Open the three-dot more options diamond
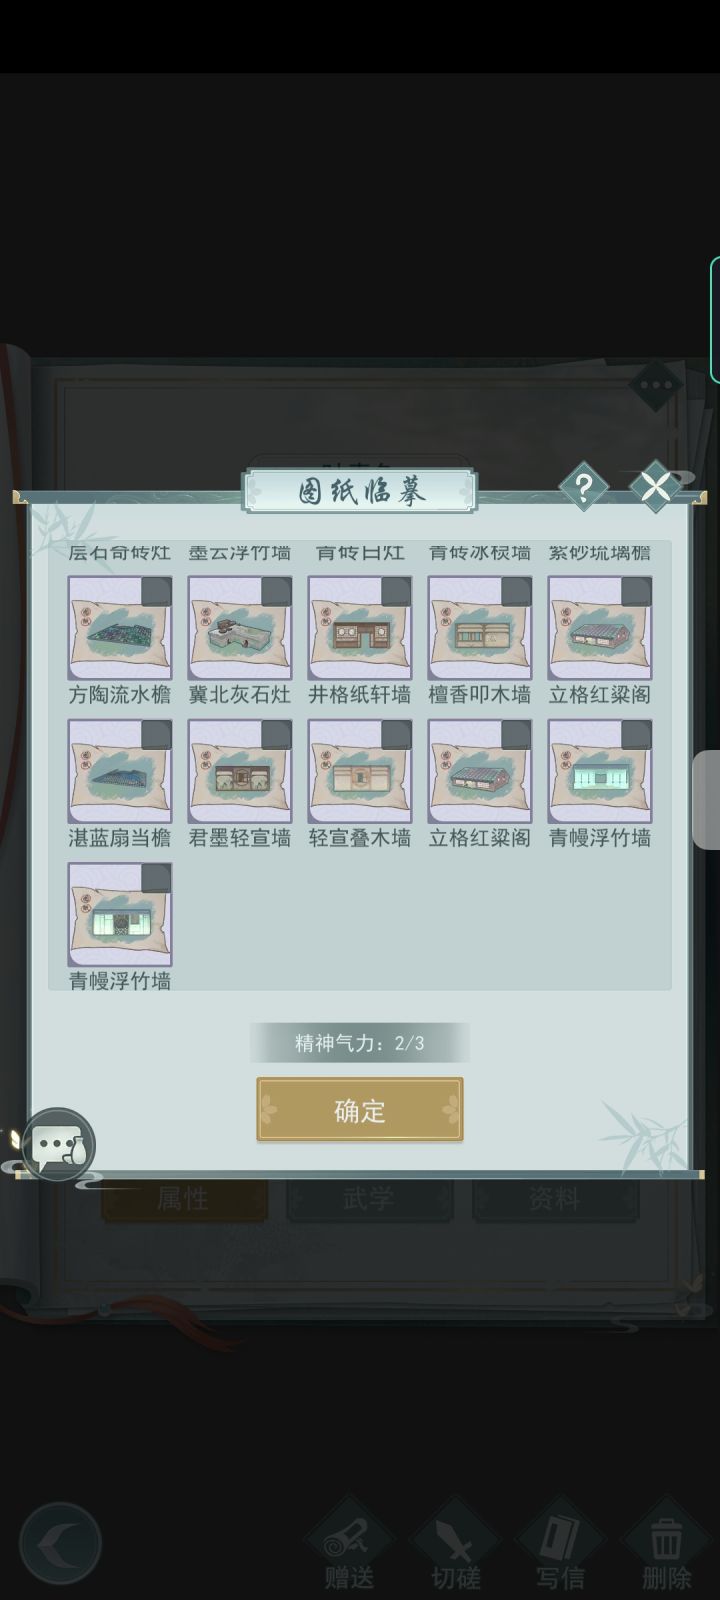The width and height of the screenshot is (720, 1600). pyautogui.click(x=656, y=385)
